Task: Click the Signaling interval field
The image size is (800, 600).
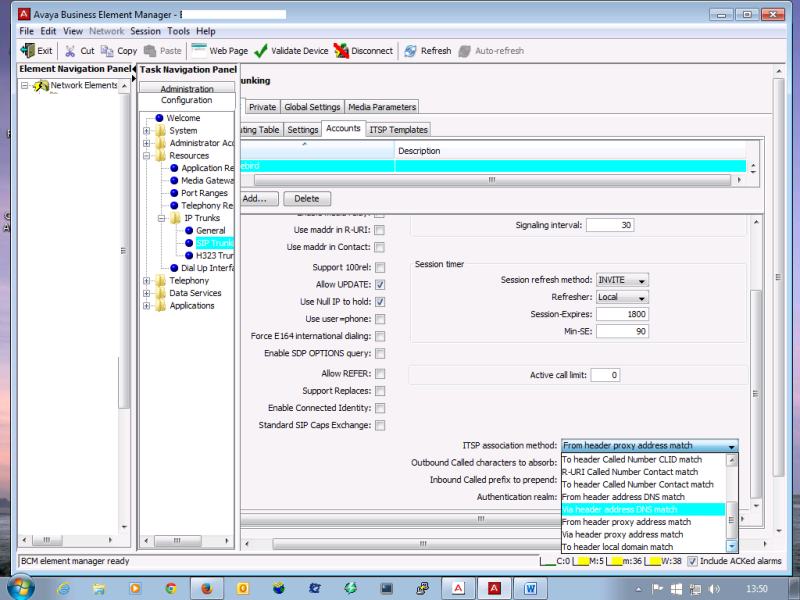Action: (x=610, y=225)
